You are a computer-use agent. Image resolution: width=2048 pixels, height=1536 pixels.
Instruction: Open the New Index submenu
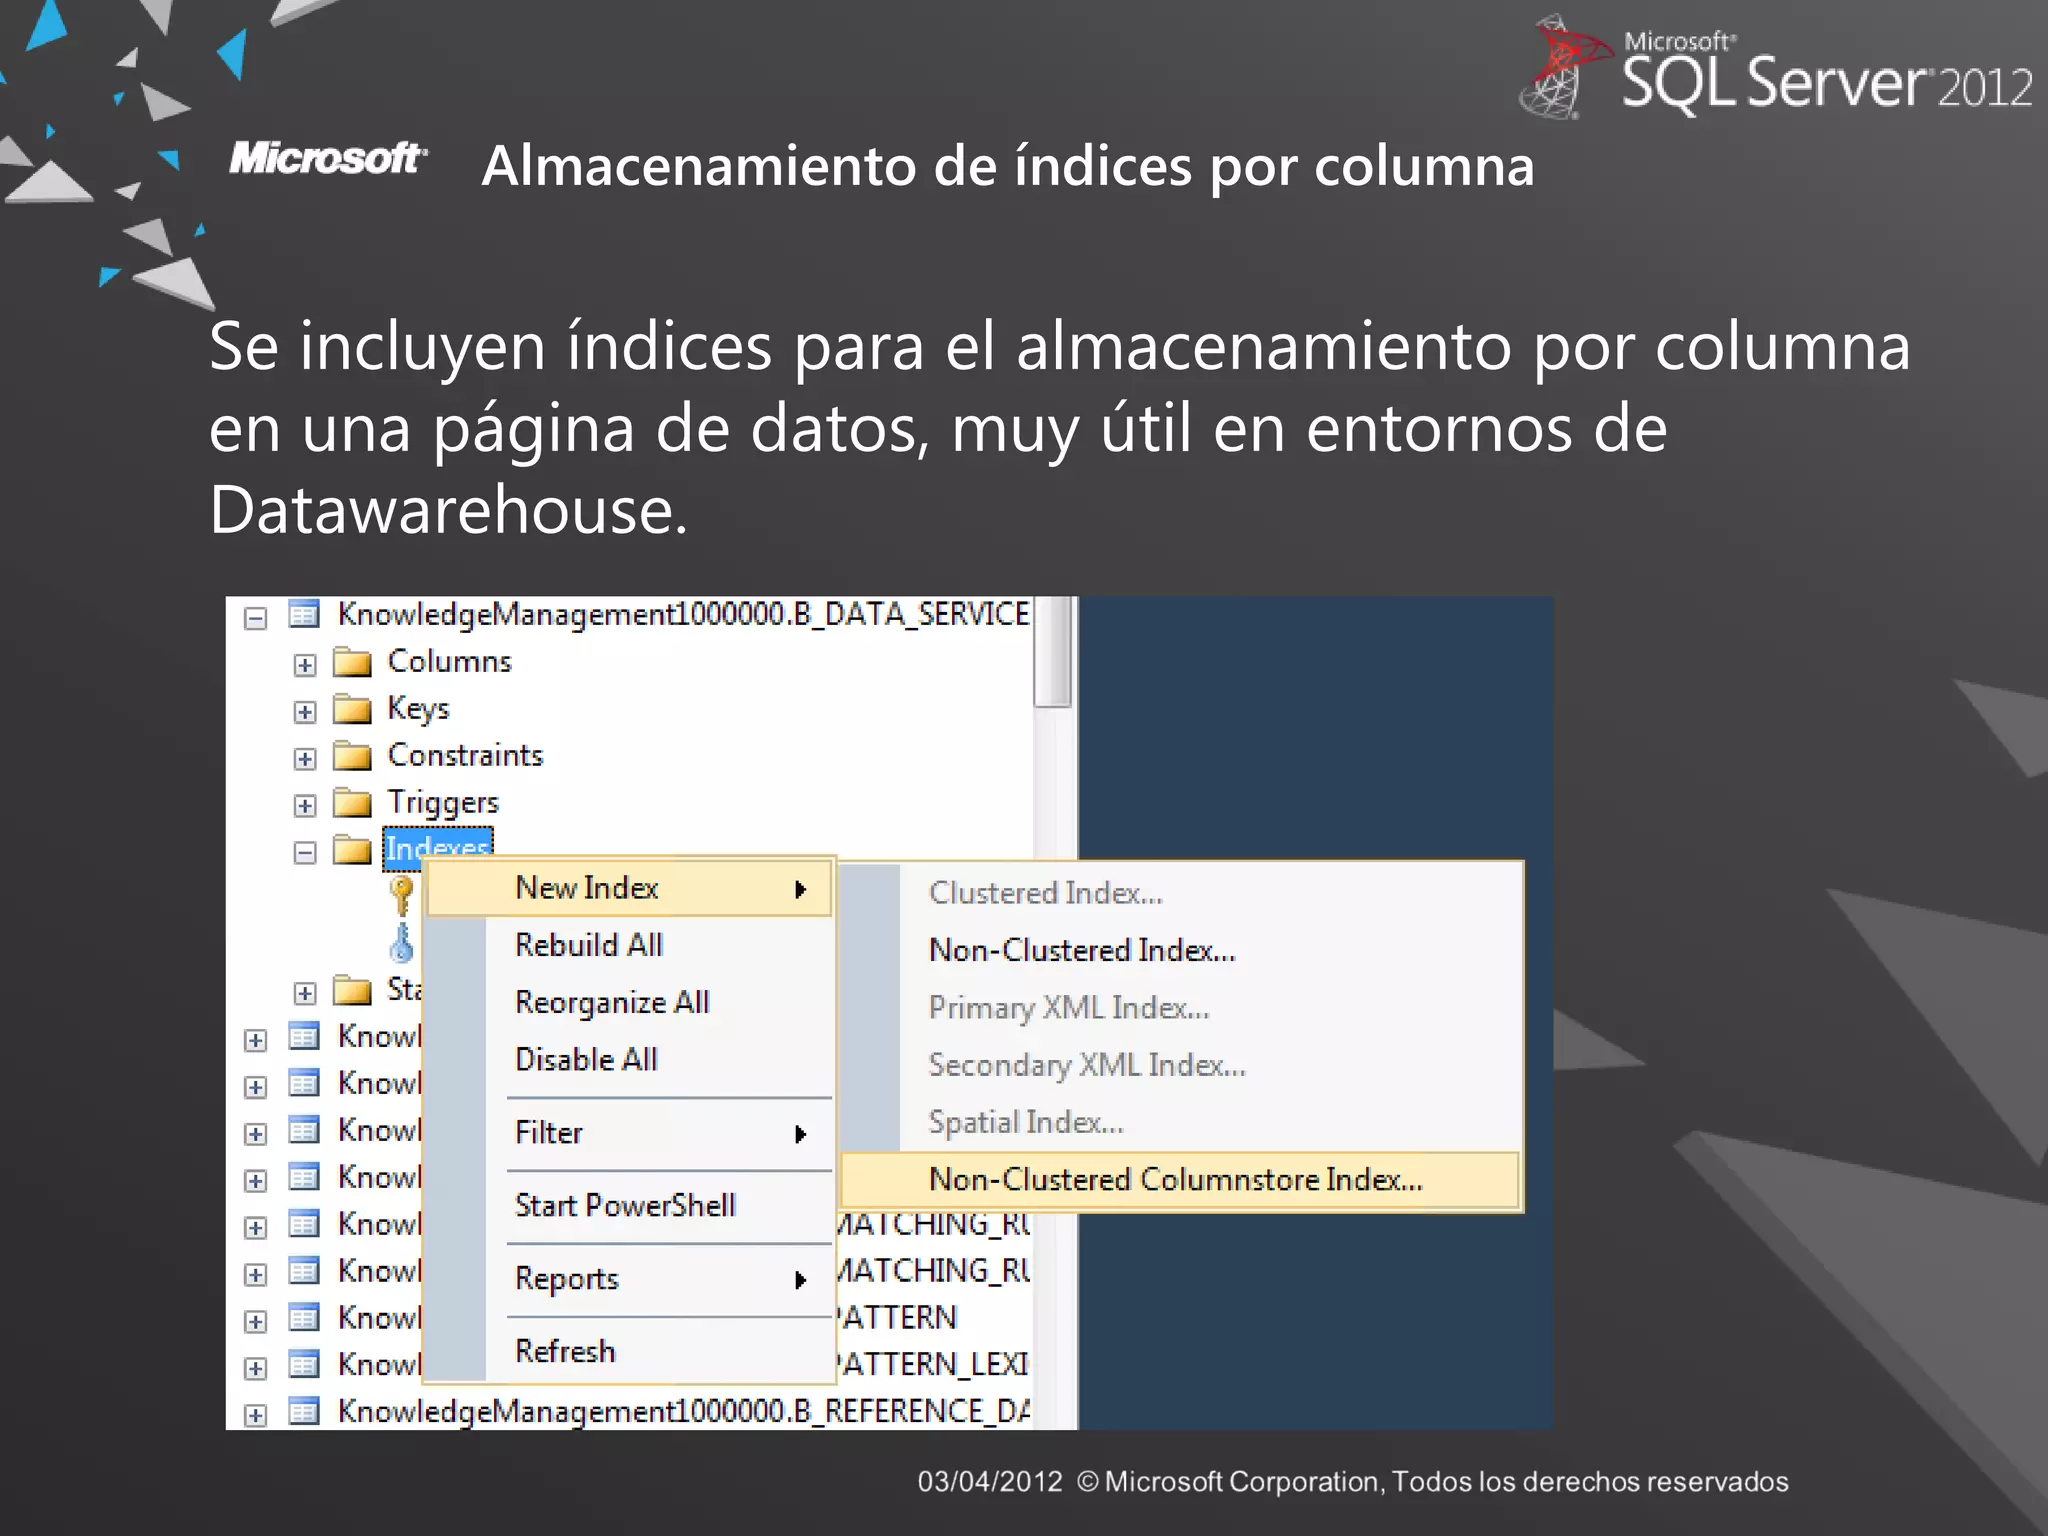click(x=630, y=889)
